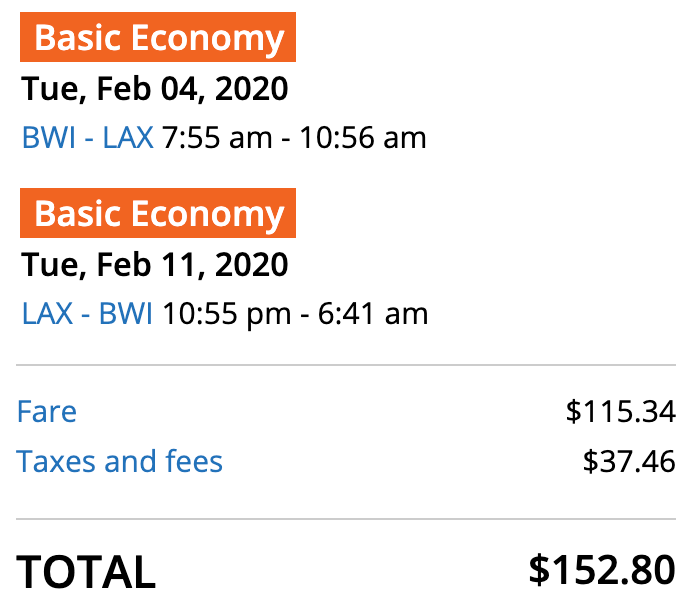The width and height of the screenshot is (694, 616).
Task: Click the 7:55 am departure time
Action: 217,137
